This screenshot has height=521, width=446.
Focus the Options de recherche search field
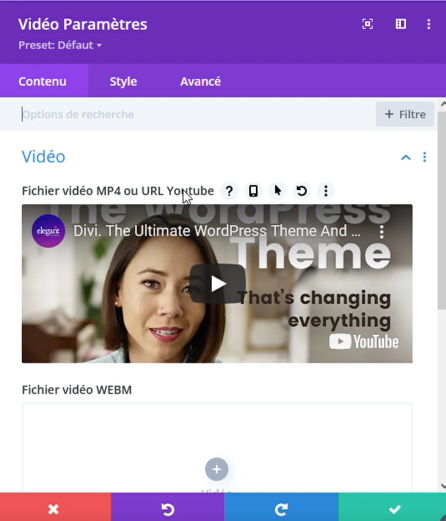pos(197,114)
